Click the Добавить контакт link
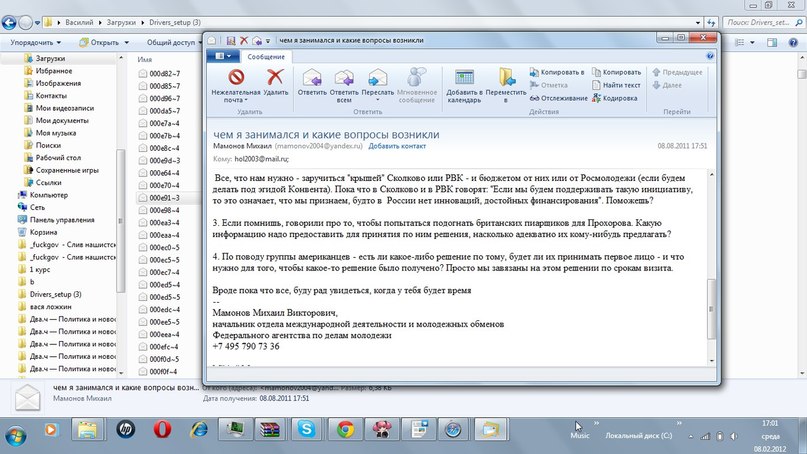The image size is (807, 454). [x=397, y=146]
